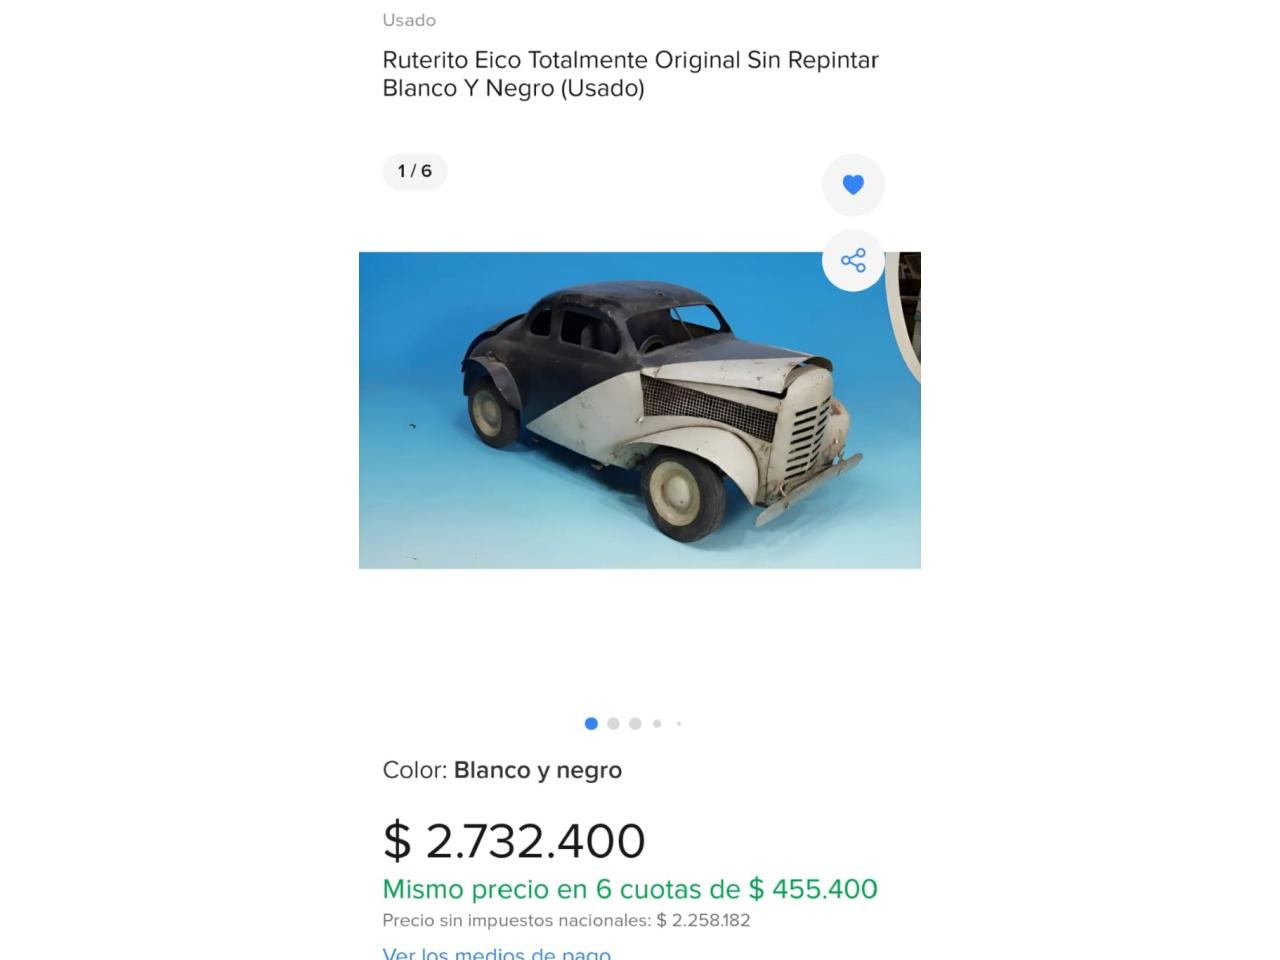Jump to the second carousel dot
Image resolution: width=1280 pixels, height=960 pixels.
click(x=613, y=724)
